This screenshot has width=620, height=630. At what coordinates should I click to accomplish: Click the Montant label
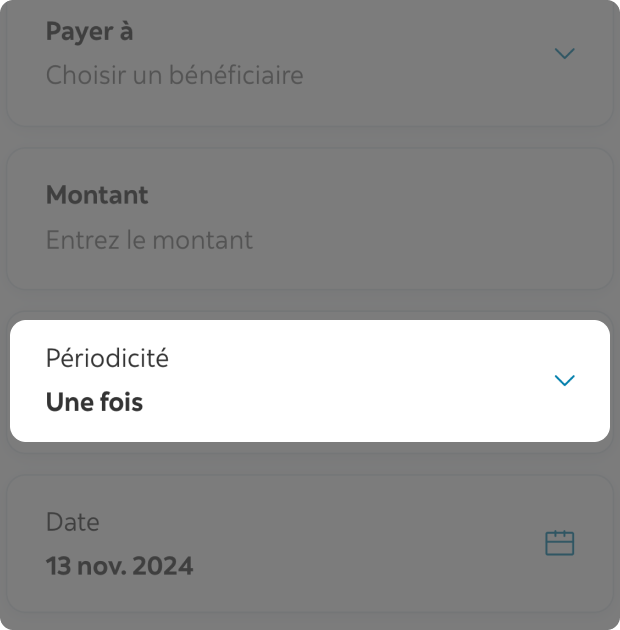(97, 195)
